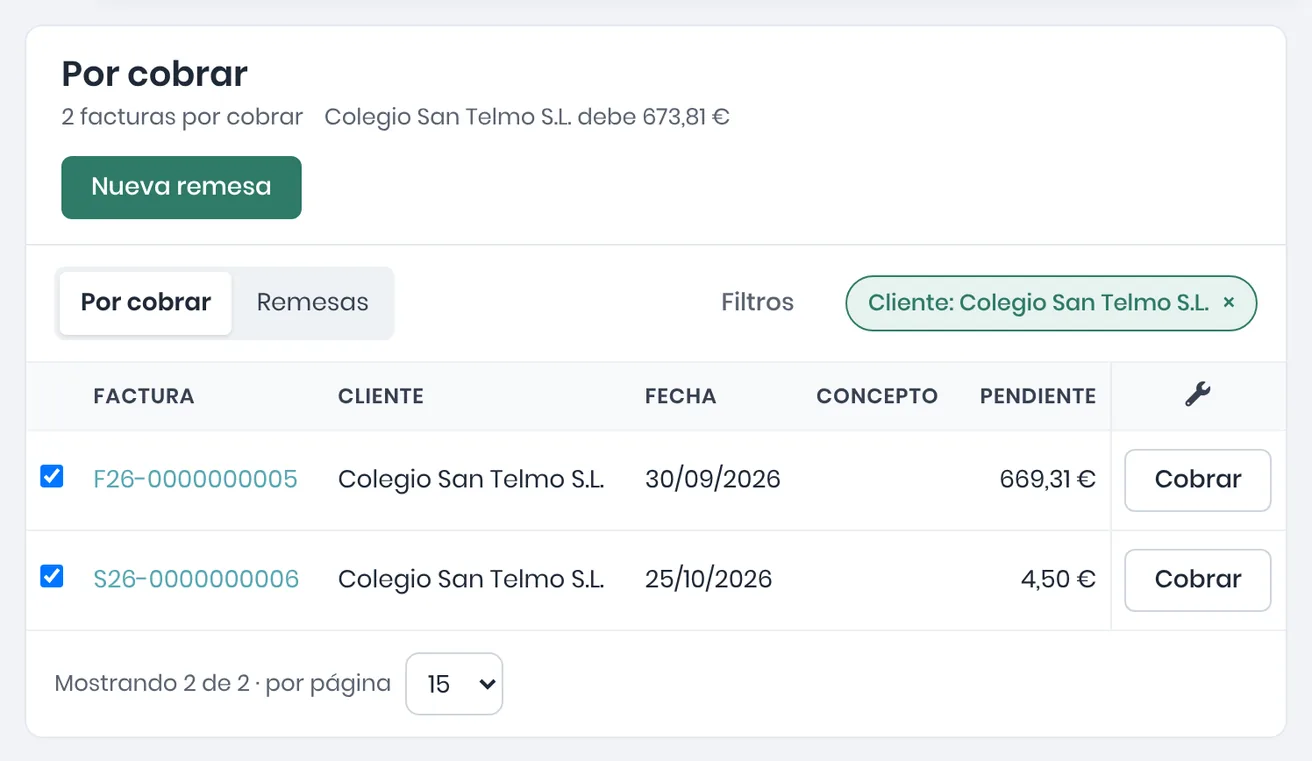Open the per page dropdown
This screenshot has height=761, width=1312.
454,684
